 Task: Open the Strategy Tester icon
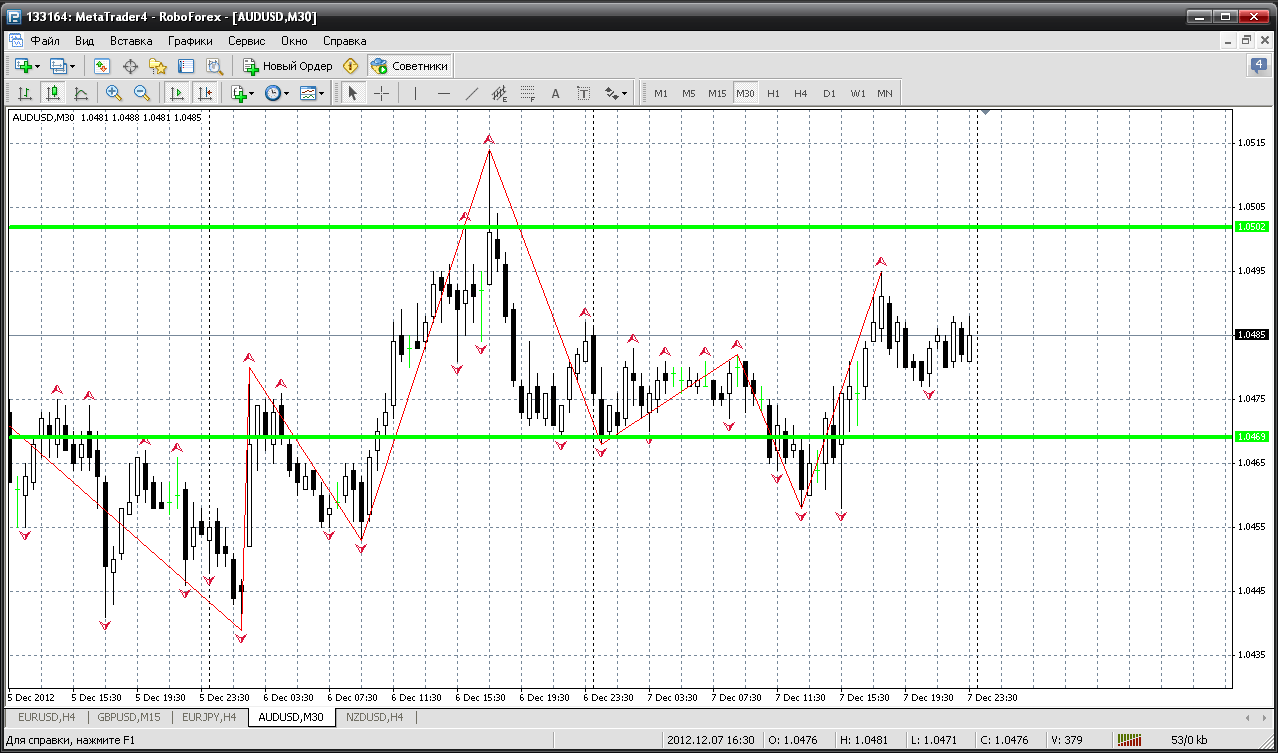click(214, 66)
